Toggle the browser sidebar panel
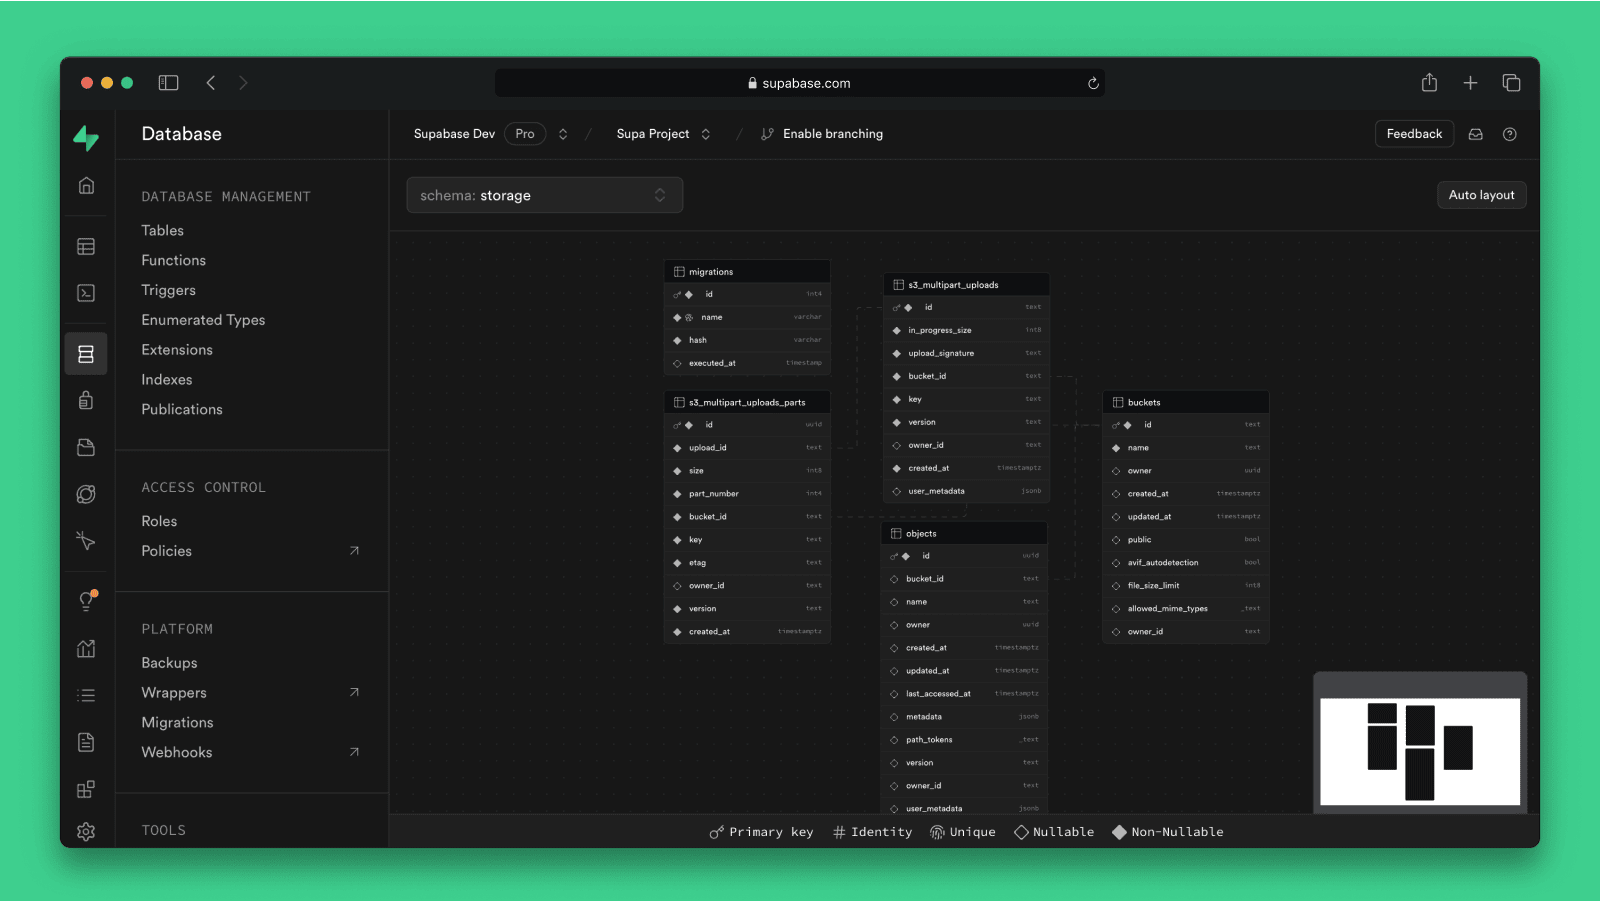This screenshot has width=1600, height=901. 168,83
